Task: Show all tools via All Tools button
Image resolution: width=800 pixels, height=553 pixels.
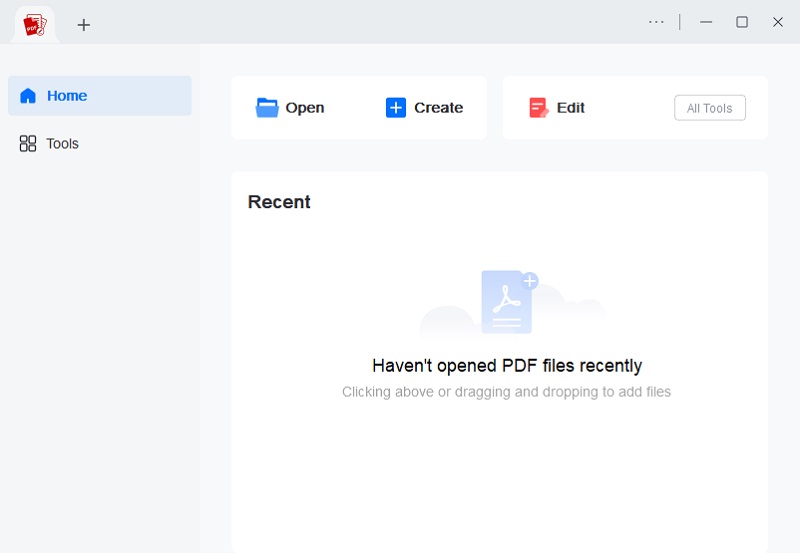Action: coord(709,108)
